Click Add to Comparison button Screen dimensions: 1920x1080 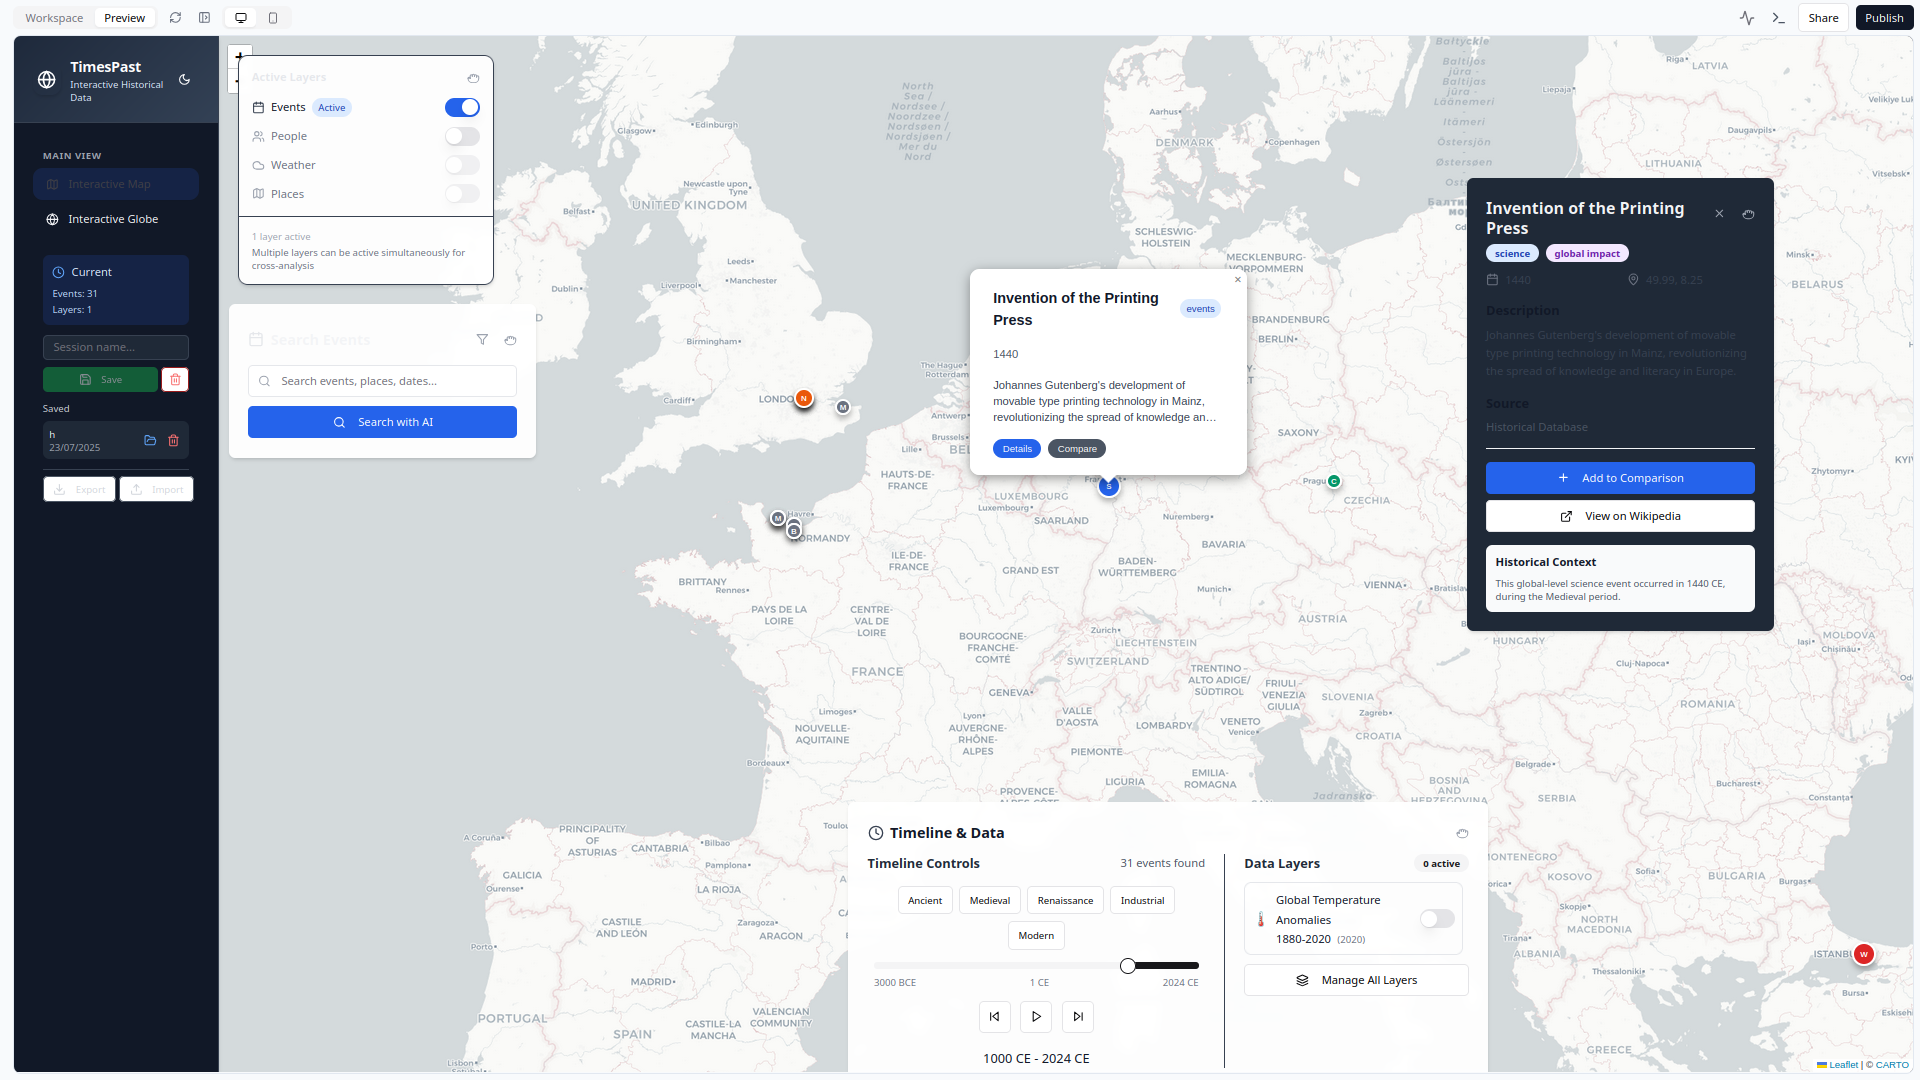coord(1619,479)
